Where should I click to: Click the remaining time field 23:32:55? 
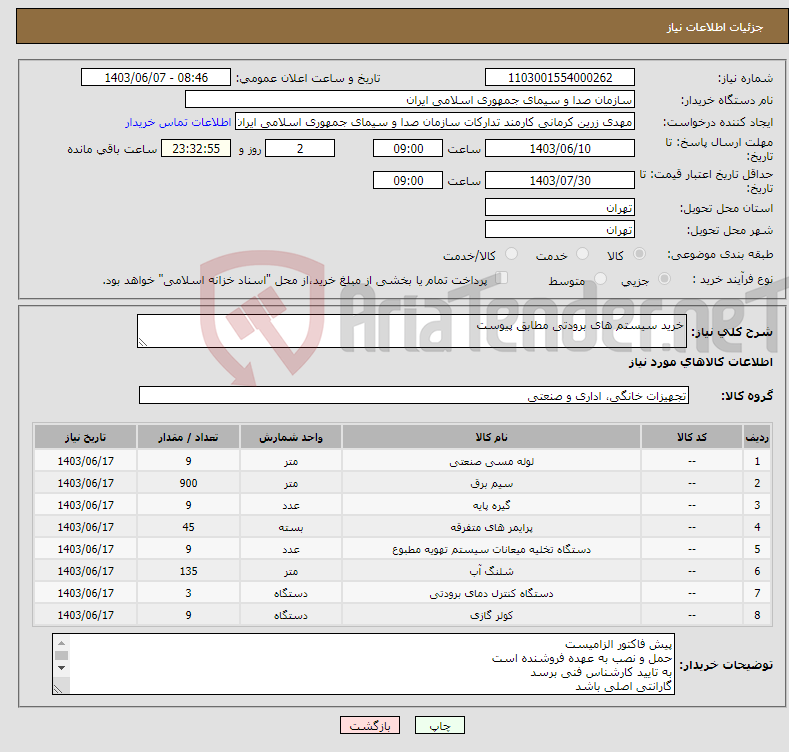click(196, 148)
